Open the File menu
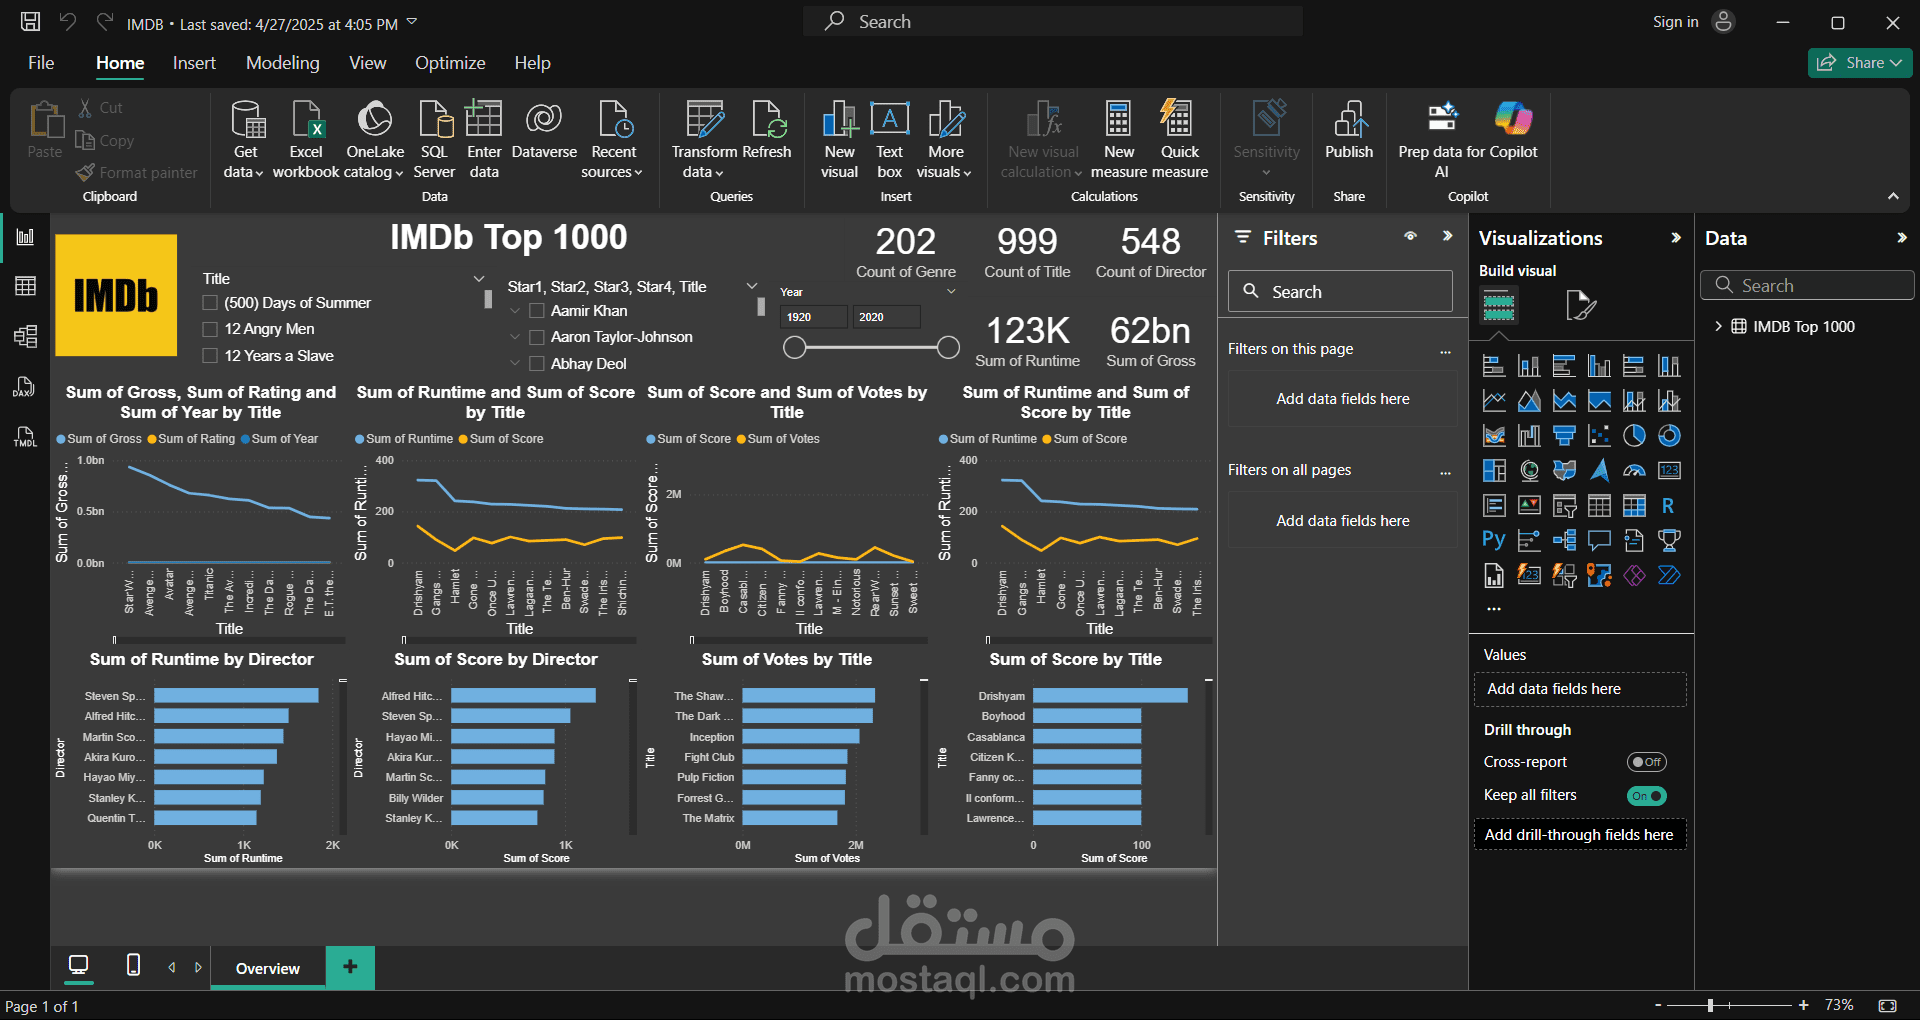1920x1020 pixels. [41, 63]
